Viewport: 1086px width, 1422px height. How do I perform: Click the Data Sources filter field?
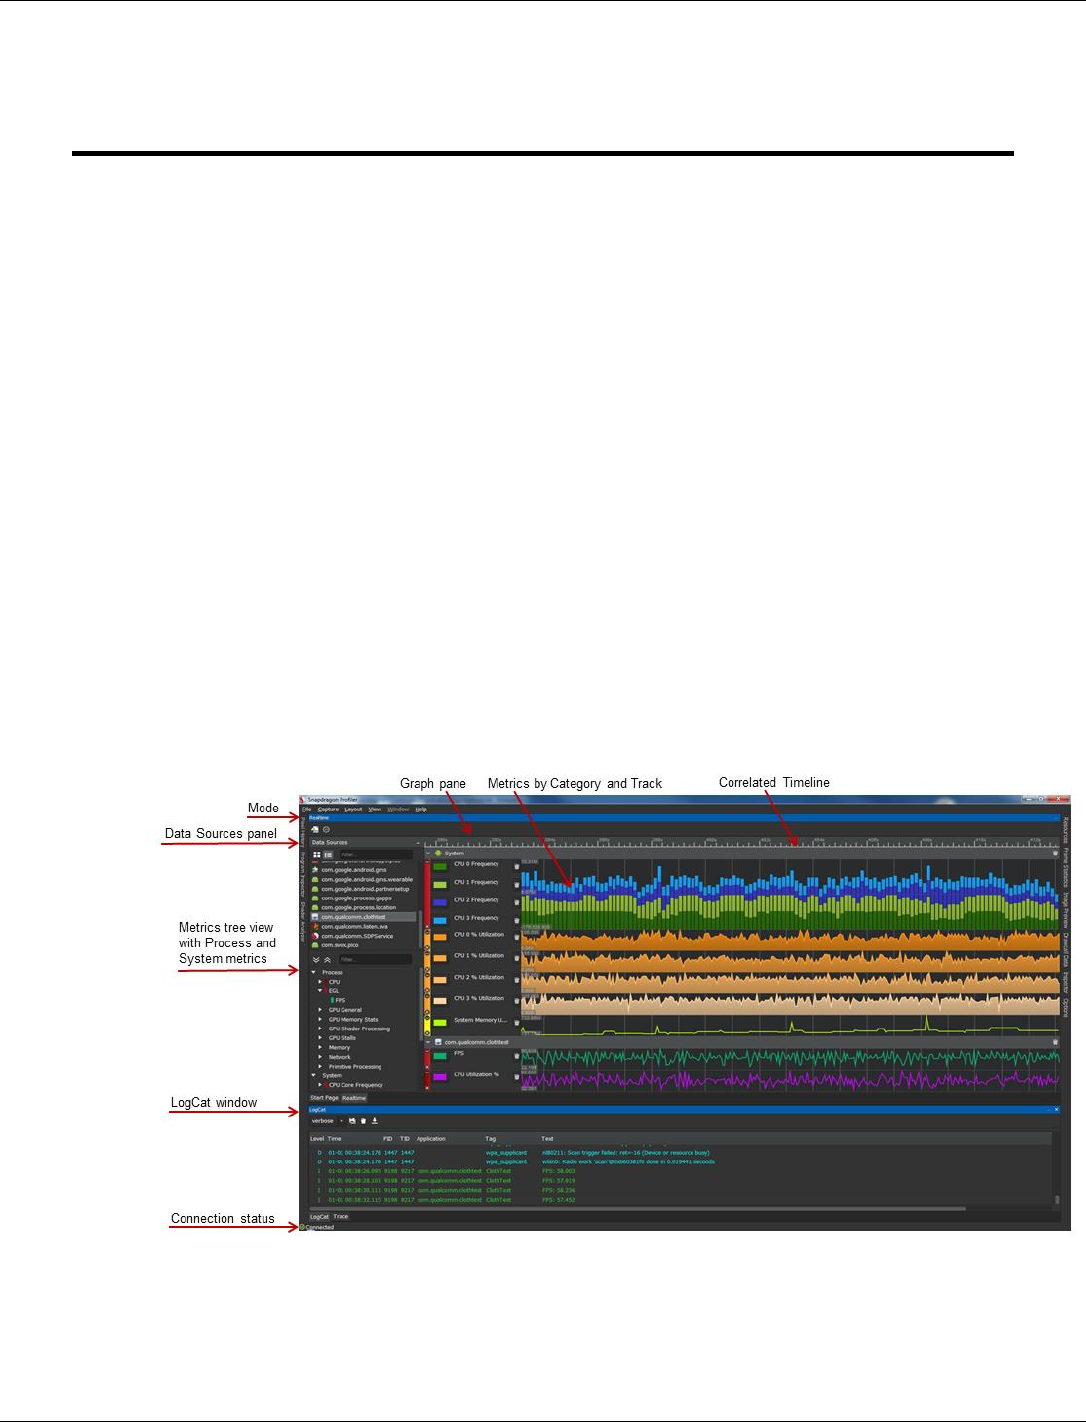click(376, 854)
